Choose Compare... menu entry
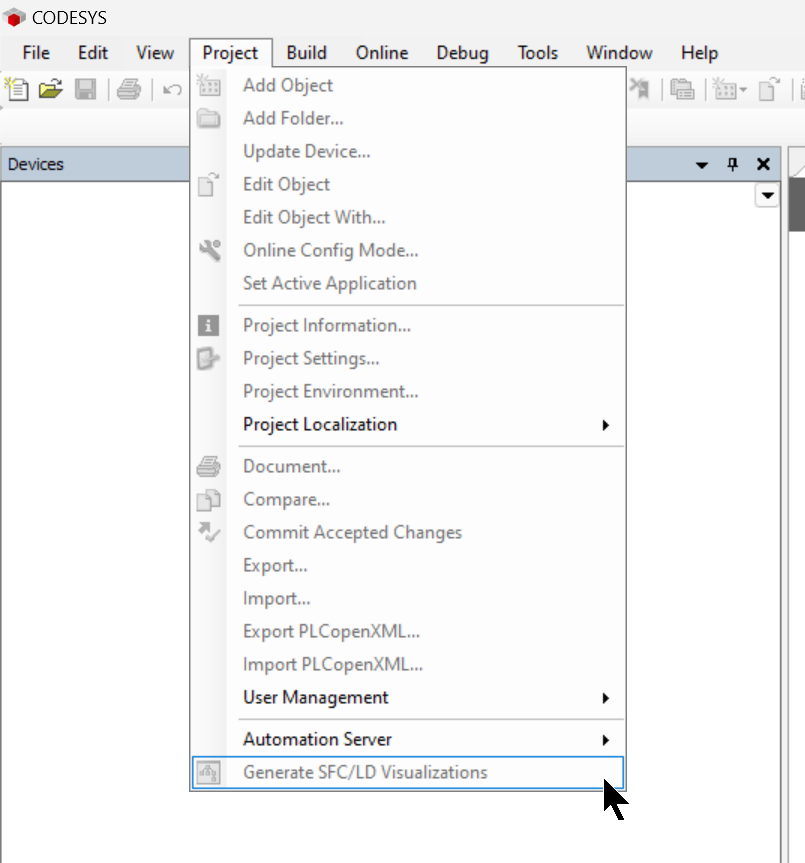The height and width of the screenshot is (863, 805). pyautogui.click(x=408, y=499)
